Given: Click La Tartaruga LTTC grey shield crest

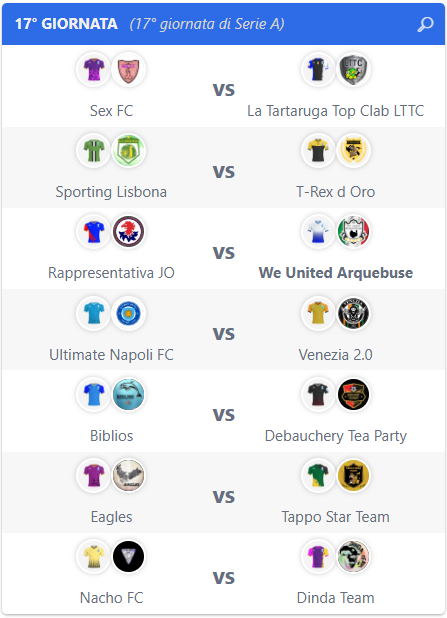Looking at the screenshot, I should tap(353, 70).
